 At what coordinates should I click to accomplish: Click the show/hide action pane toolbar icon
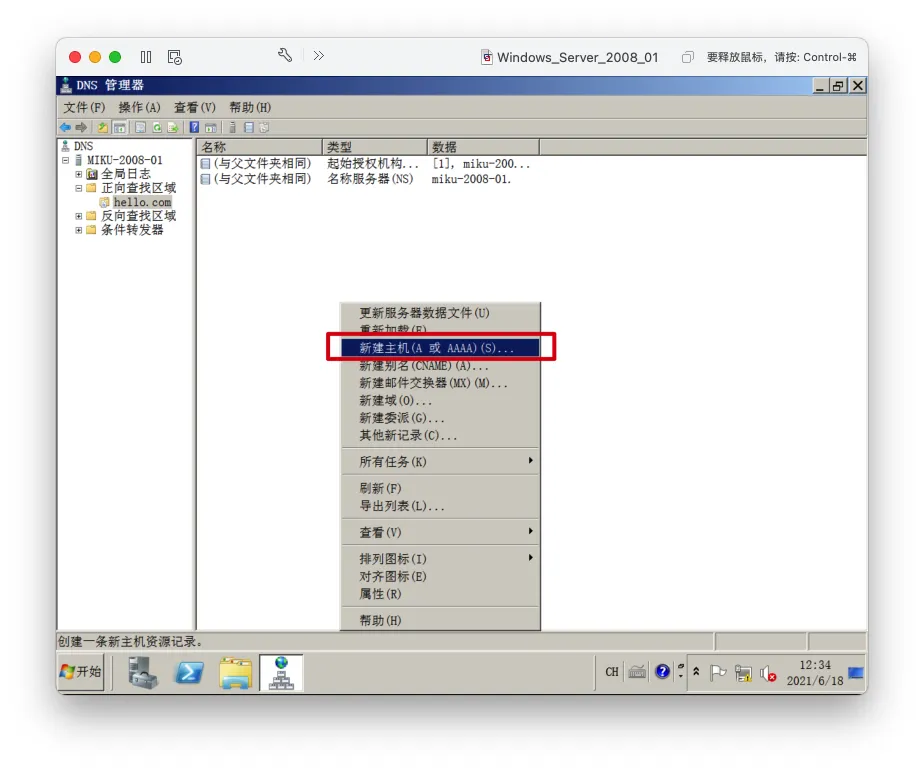pos(210,127)
